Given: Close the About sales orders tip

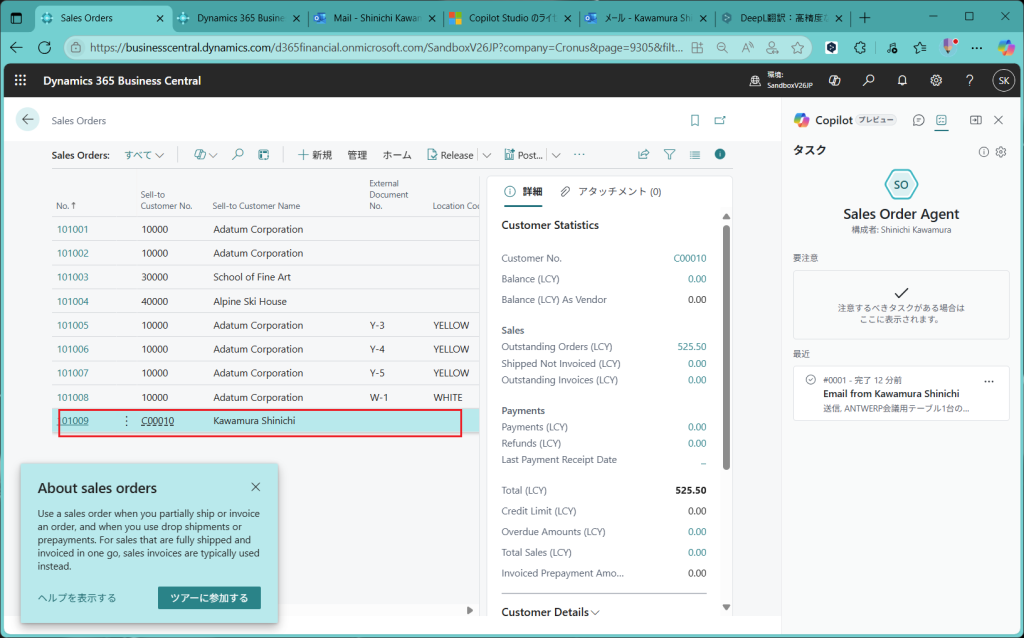Looking at the screenshot, I should (x=256, y=487).
